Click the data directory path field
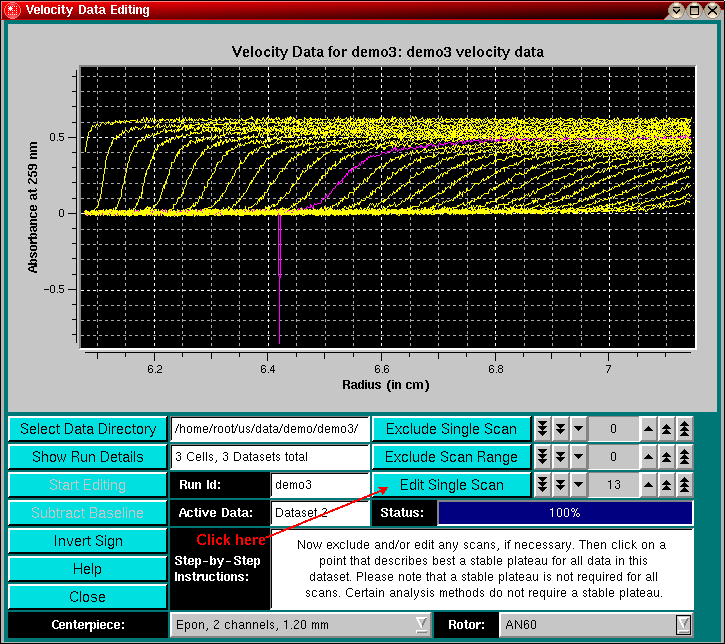Viewport: 725px width, 644px height. pos(270,429)
